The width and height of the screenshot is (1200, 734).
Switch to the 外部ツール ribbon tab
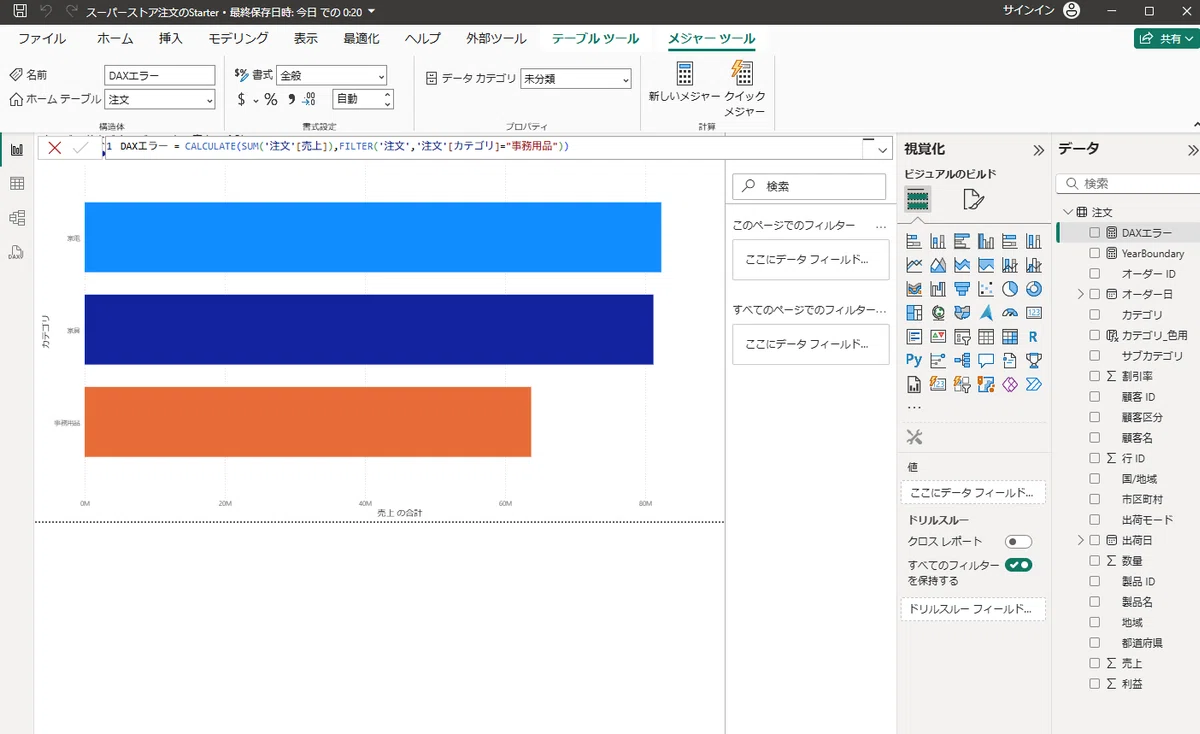pyautogui.click(x=496, y=39)
